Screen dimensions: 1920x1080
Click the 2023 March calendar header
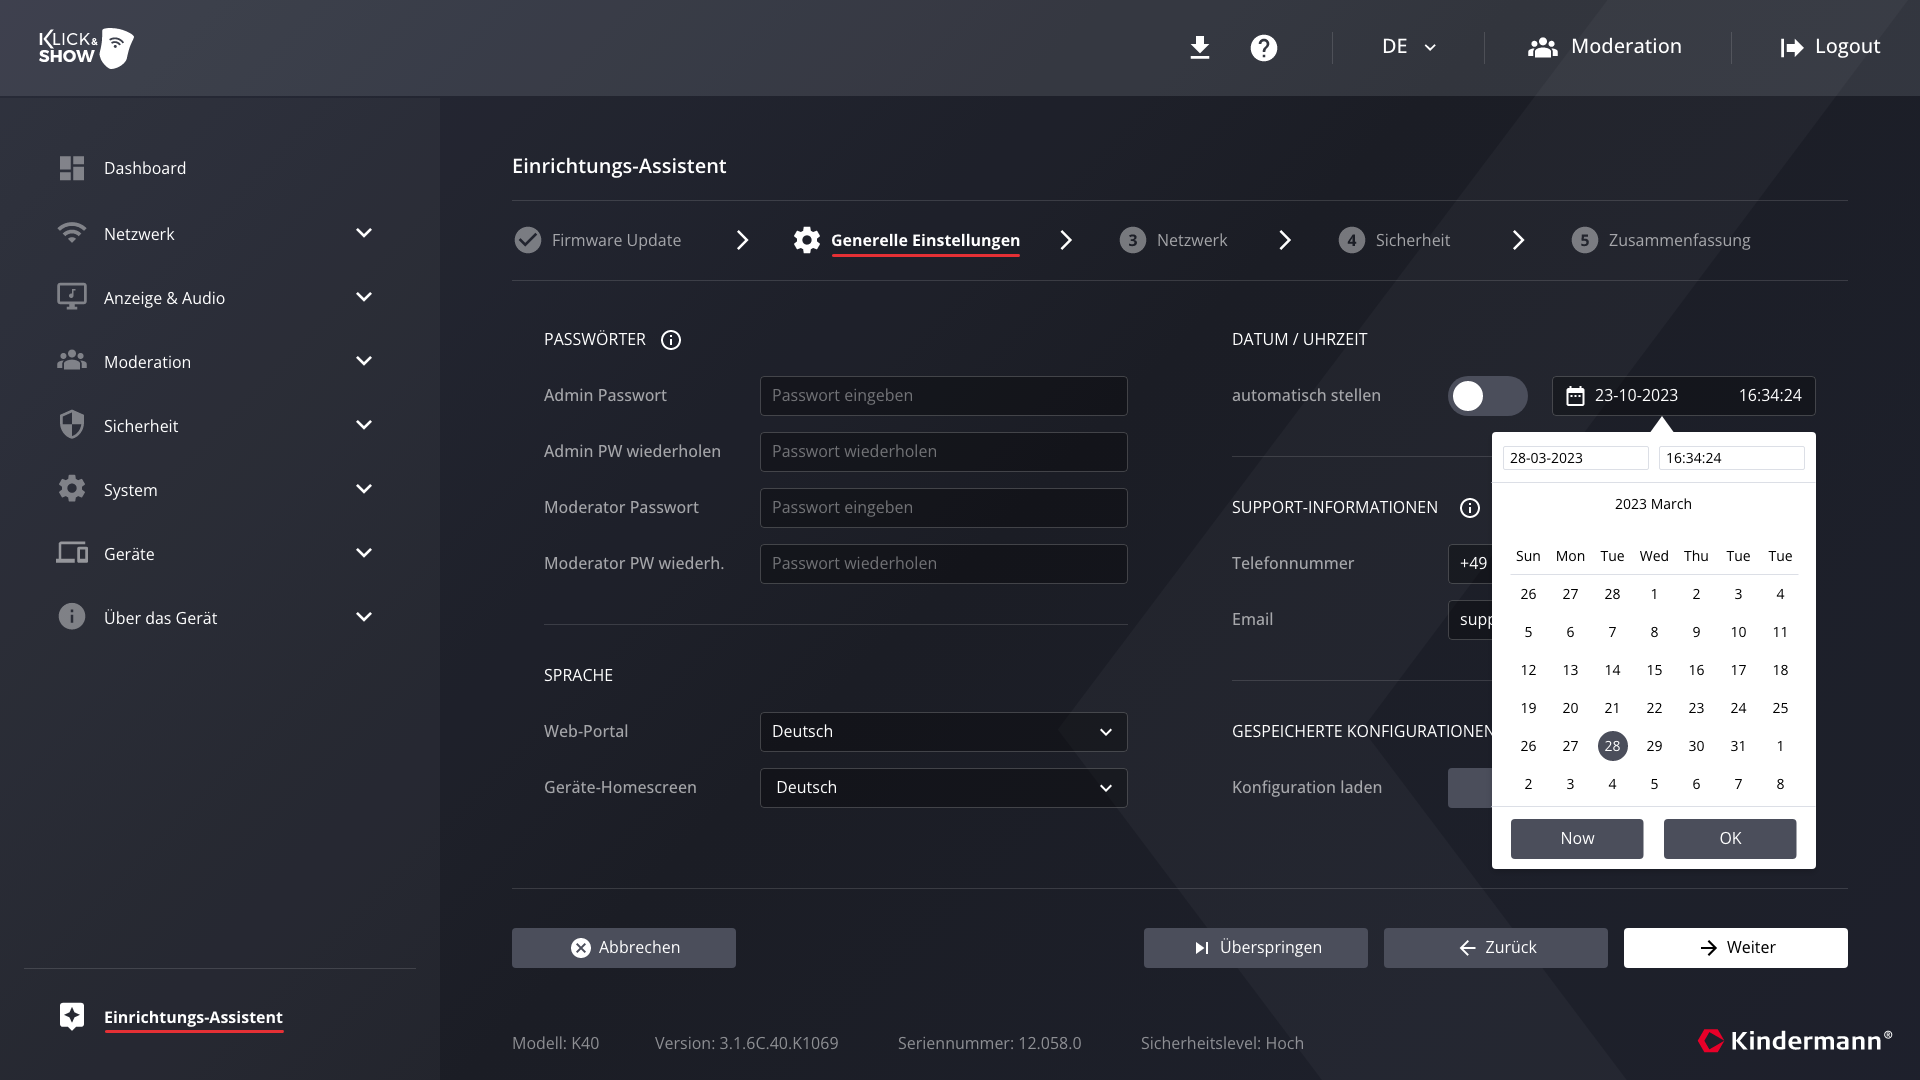coord(1653,504)
